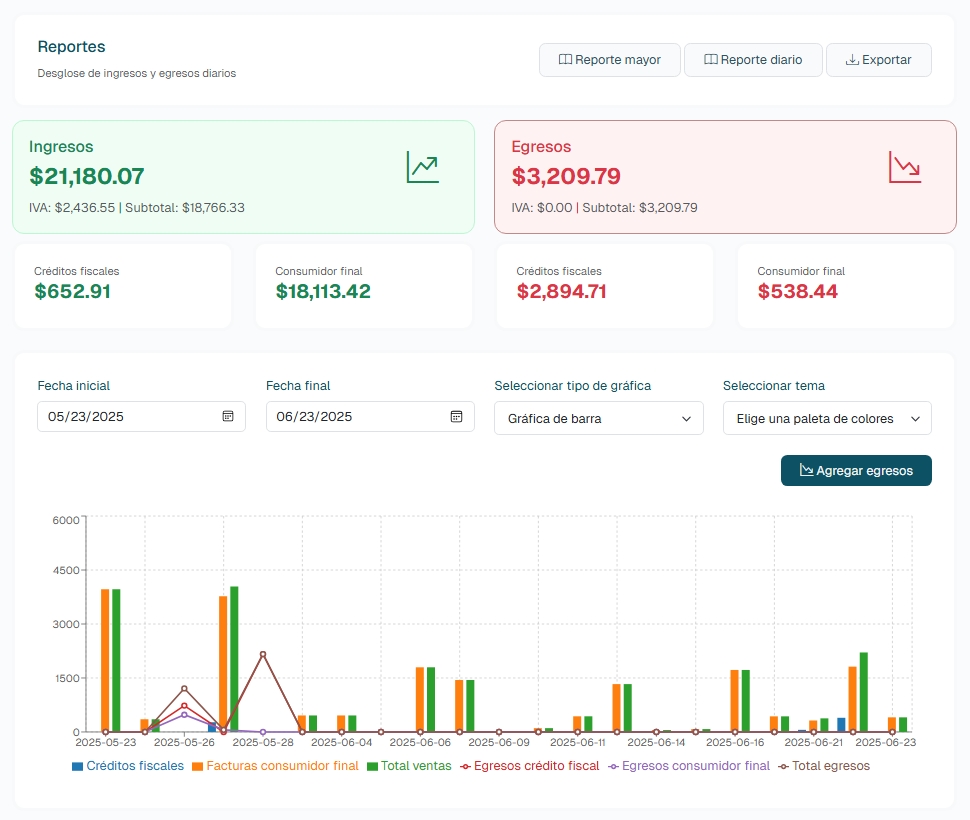
Task: Click the Agregar egresos button
Action: [856, 470]
